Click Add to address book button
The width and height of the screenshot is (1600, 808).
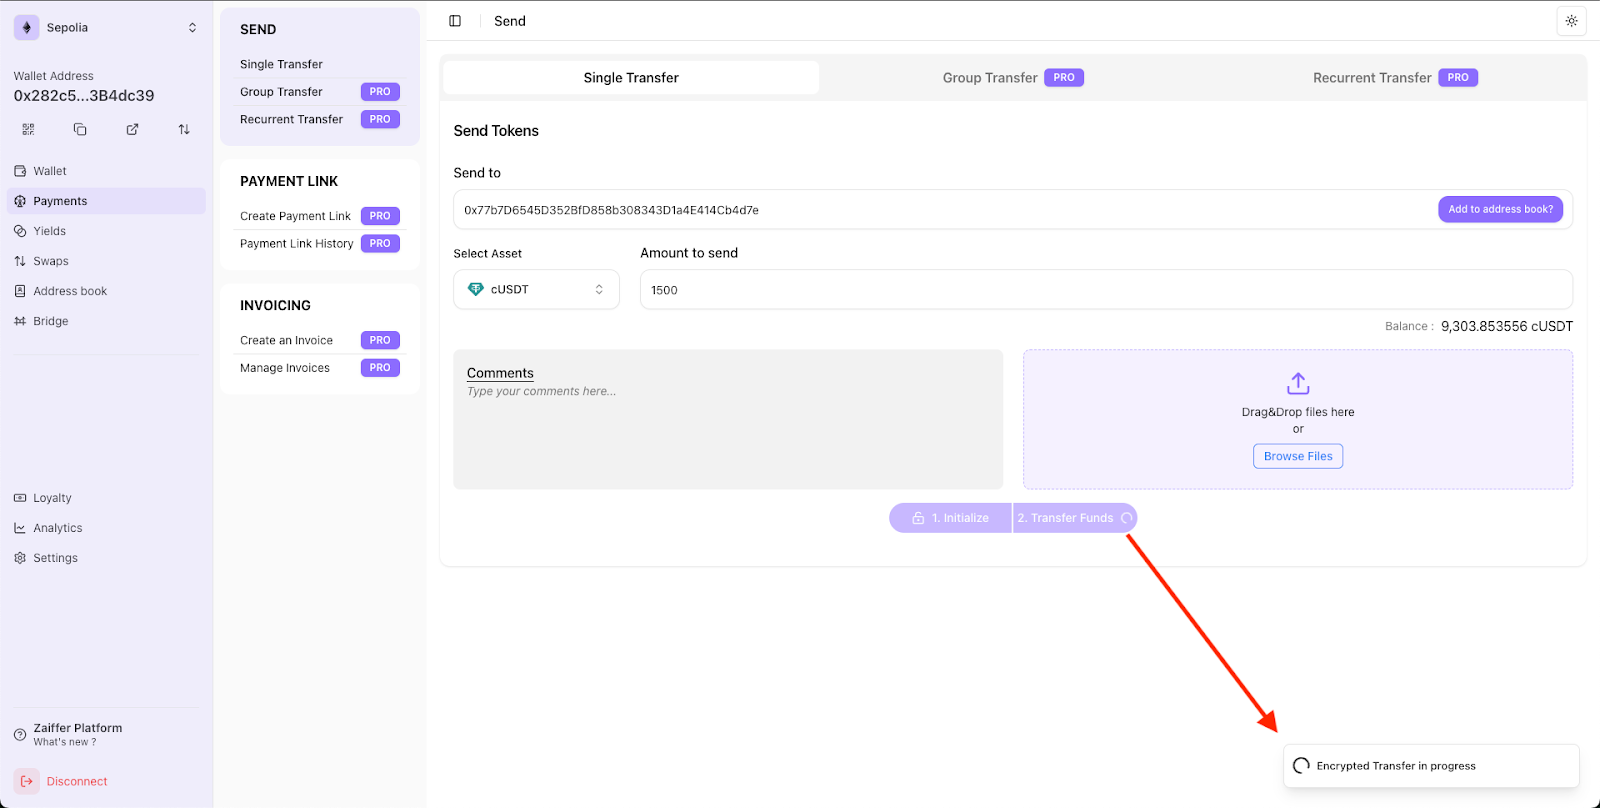click(1500, 209)
